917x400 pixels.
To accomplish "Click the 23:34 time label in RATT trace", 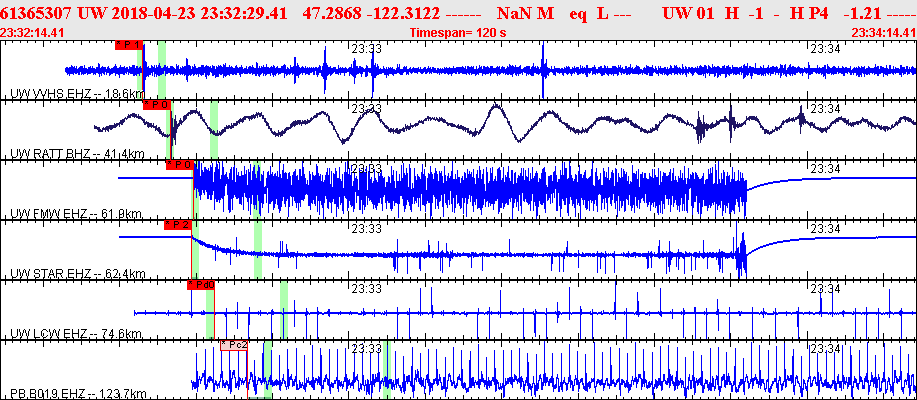I will click(825, 109).
